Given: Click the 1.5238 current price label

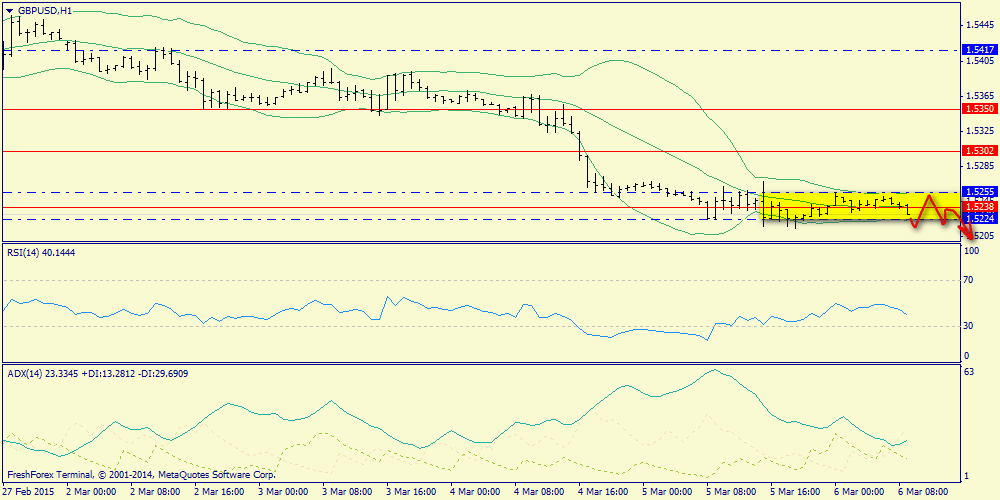Looking at the screenshot, I should point(978,207).
